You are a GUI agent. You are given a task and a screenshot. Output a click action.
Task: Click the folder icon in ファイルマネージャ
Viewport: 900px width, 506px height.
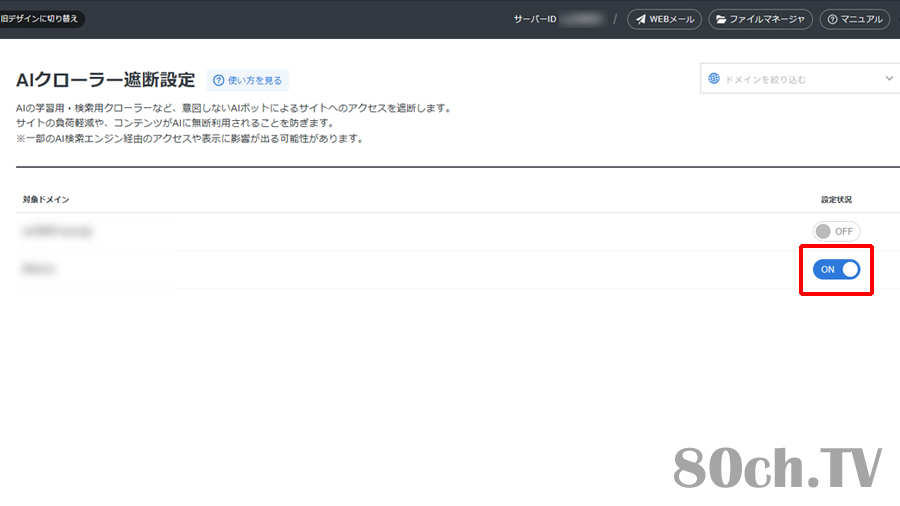[721, 20]
